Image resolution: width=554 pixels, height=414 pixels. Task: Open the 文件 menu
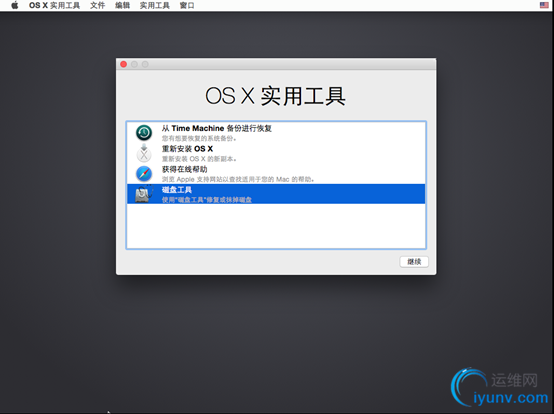tap(98, 5)
